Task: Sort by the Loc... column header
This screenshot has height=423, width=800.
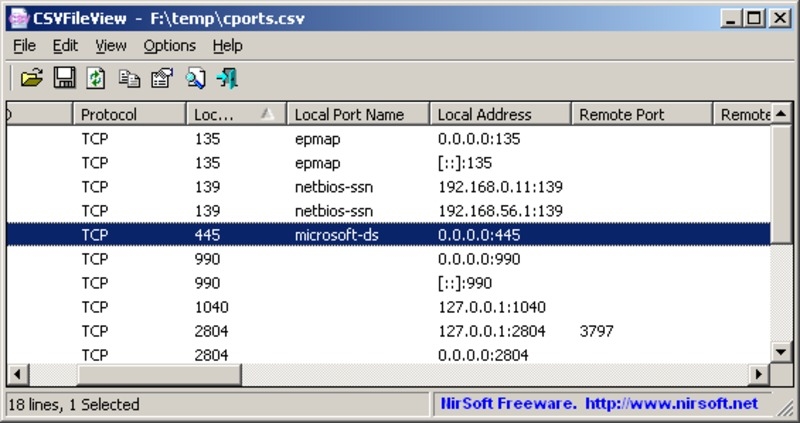Action: pos(236,114)
